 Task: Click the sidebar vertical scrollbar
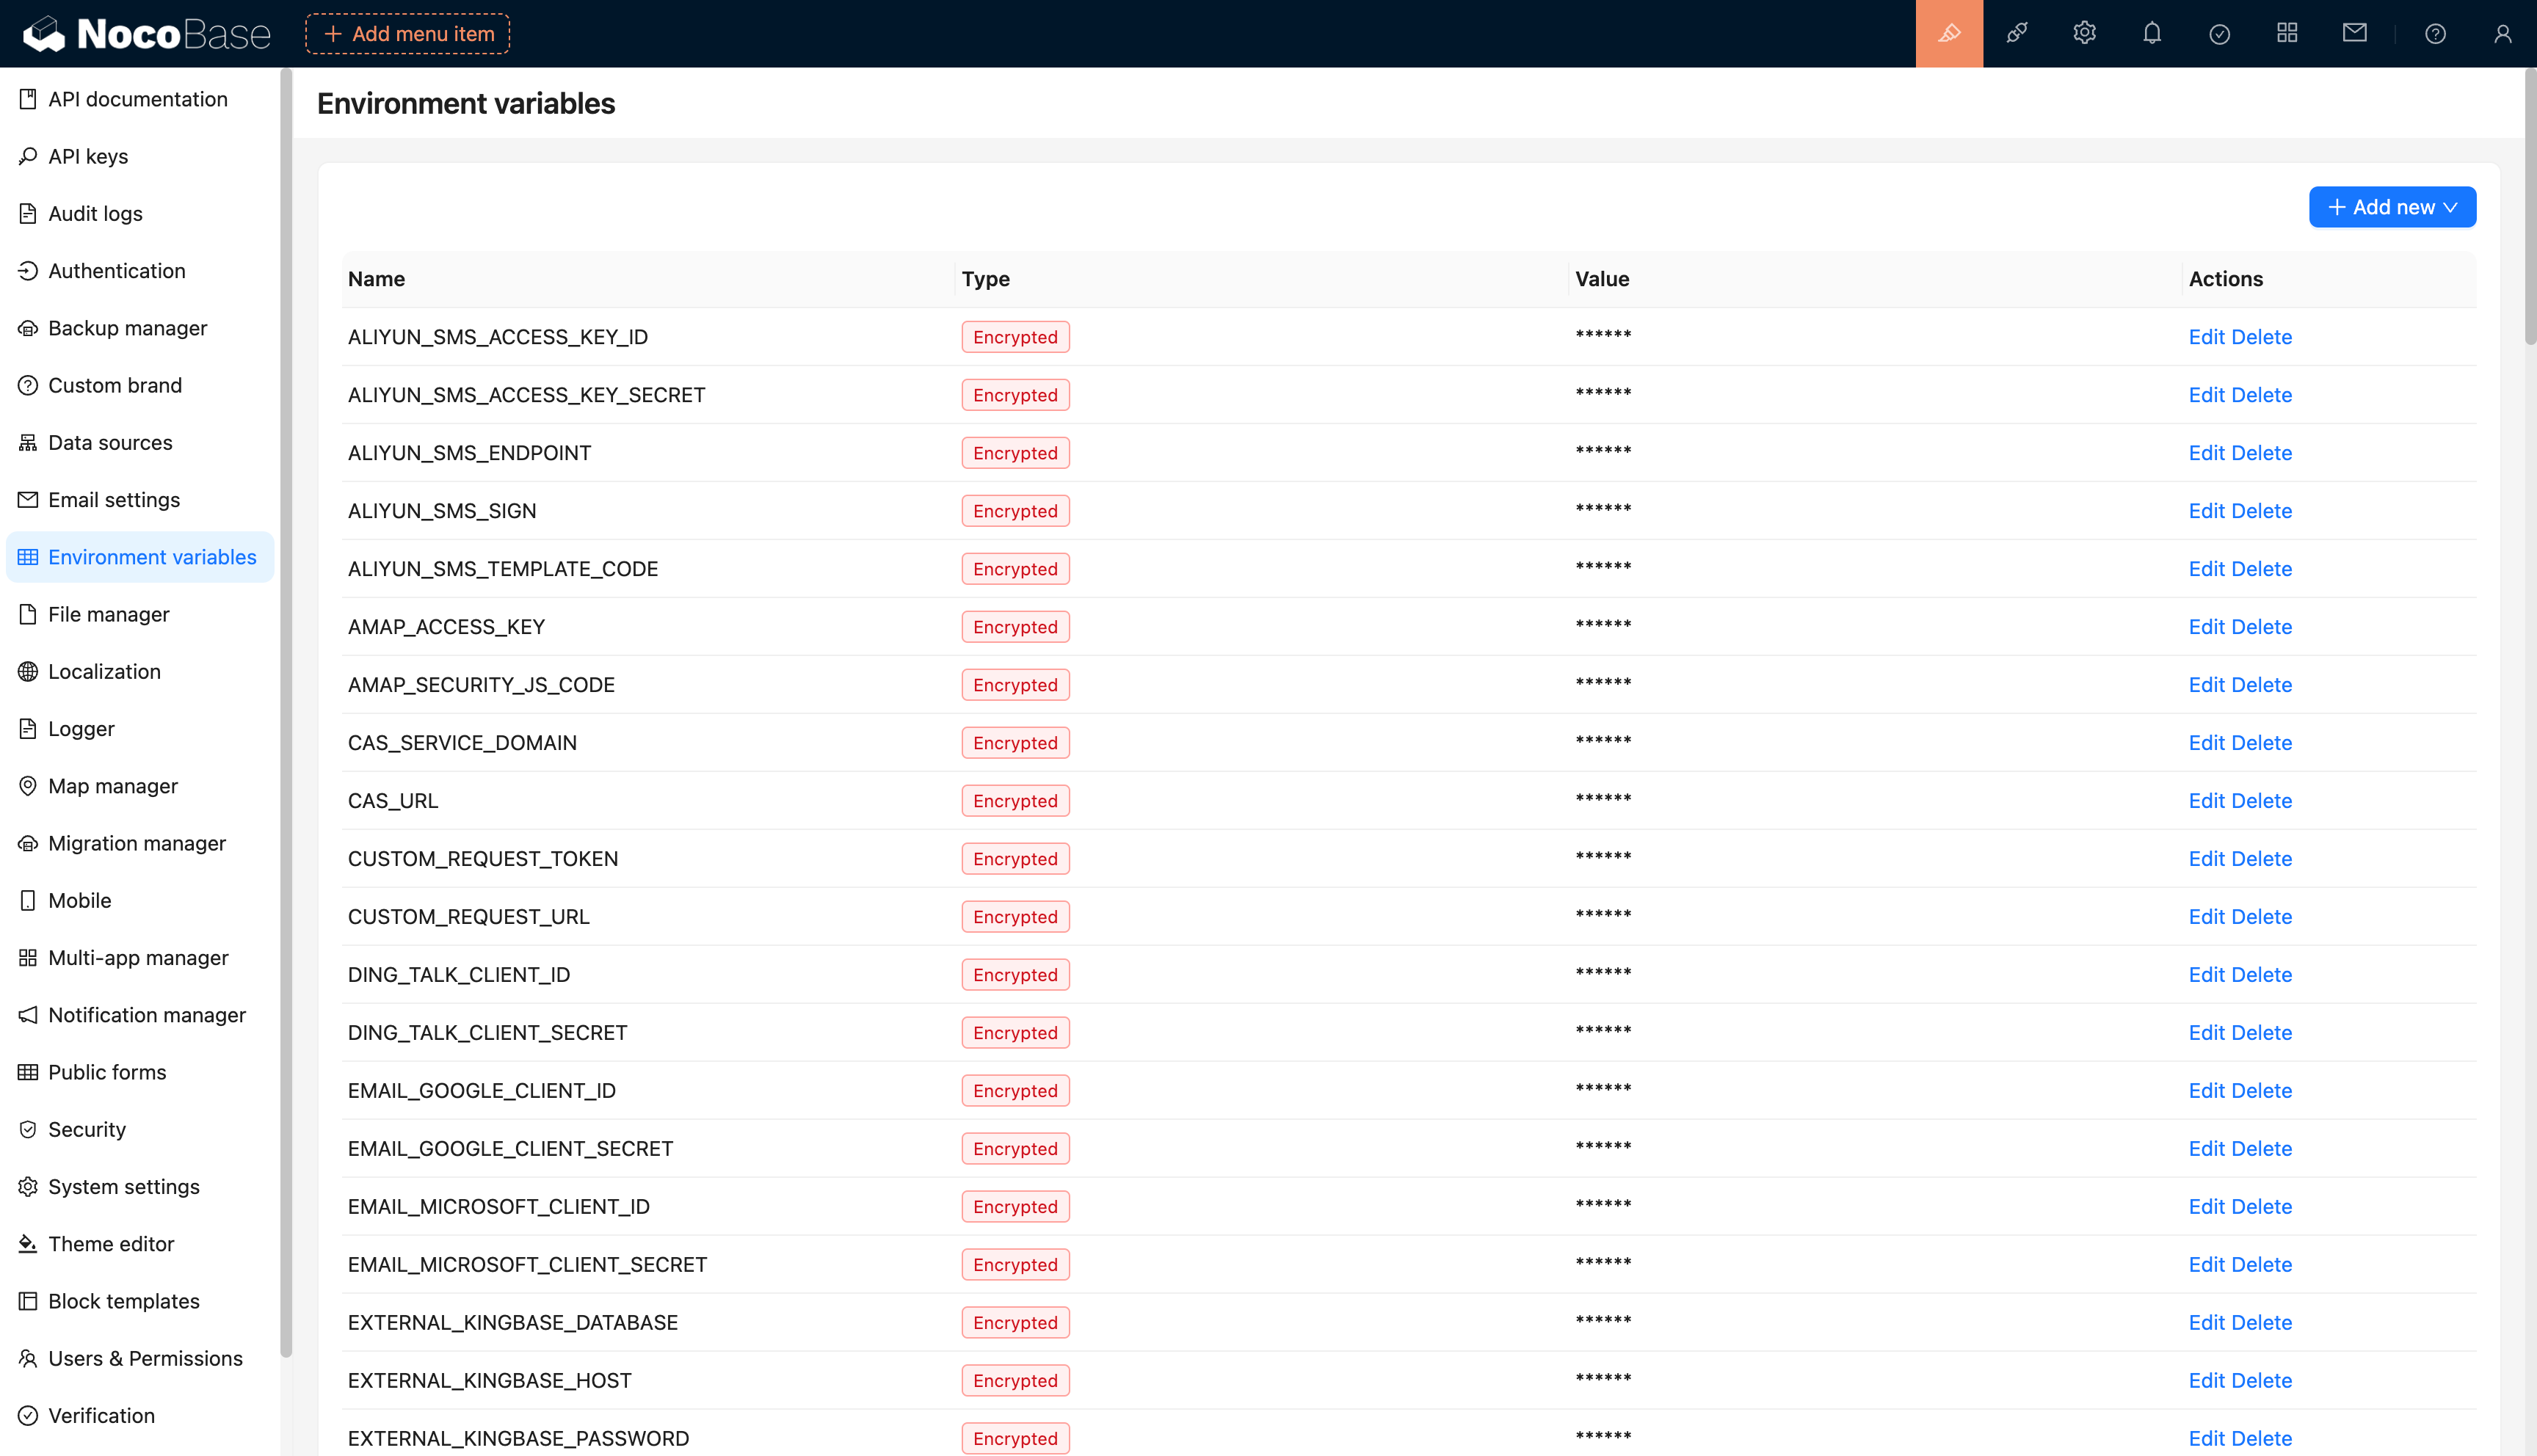pyautogui.click(x=286, y=700)
